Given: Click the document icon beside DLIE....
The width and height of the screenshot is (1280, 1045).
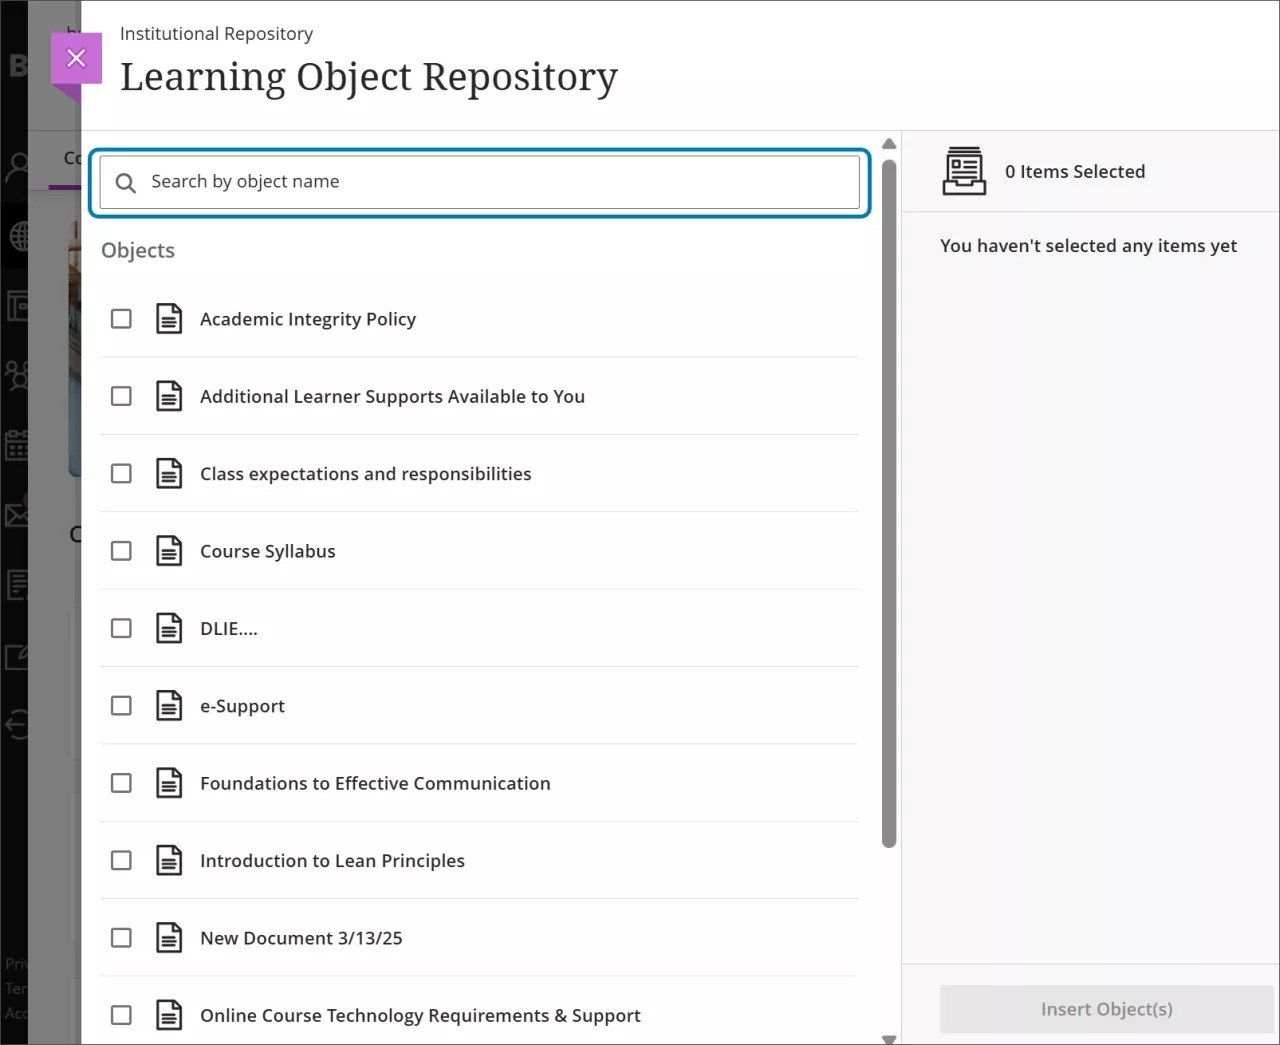Looking at the screenshot, I should [169, 628].
